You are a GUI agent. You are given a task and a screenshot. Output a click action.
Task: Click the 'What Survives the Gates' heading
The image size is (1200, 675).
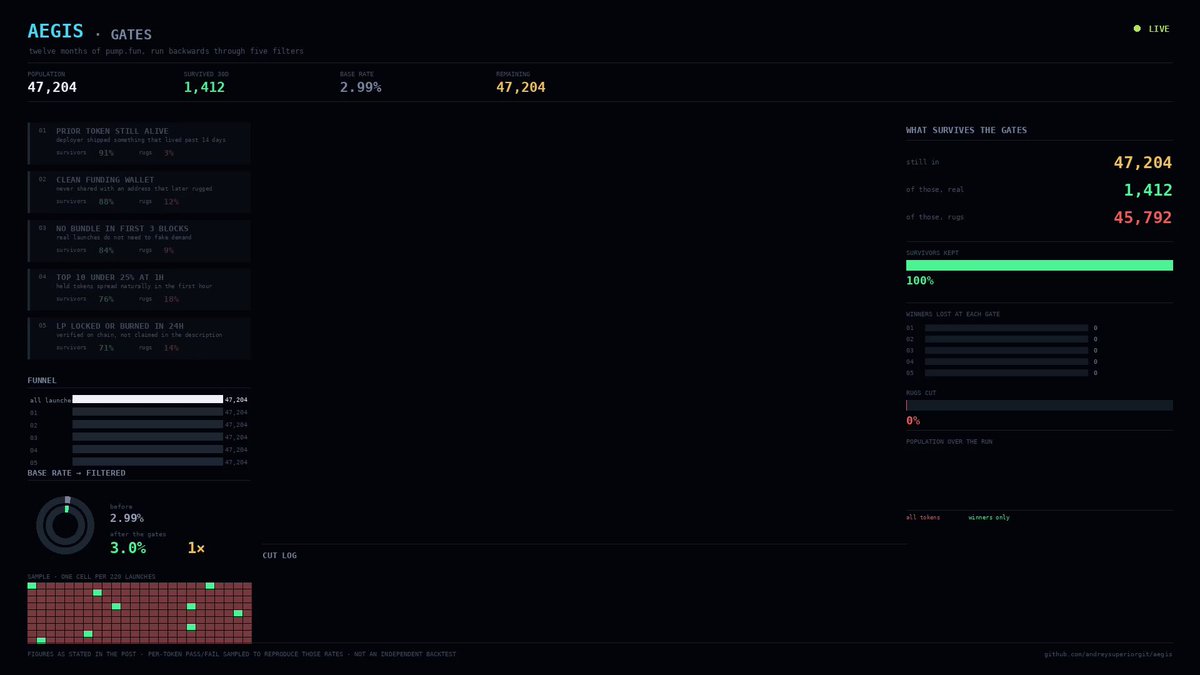tap(966, 130)
